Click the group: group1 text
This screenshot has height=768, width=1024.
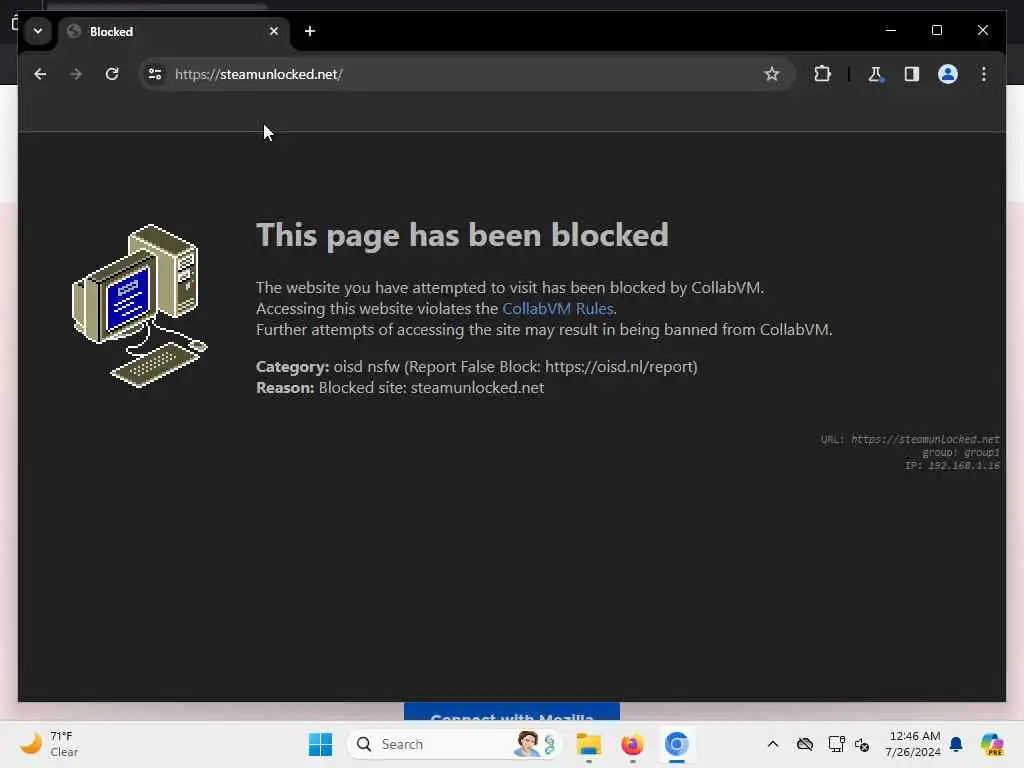[x=961, y=453]
